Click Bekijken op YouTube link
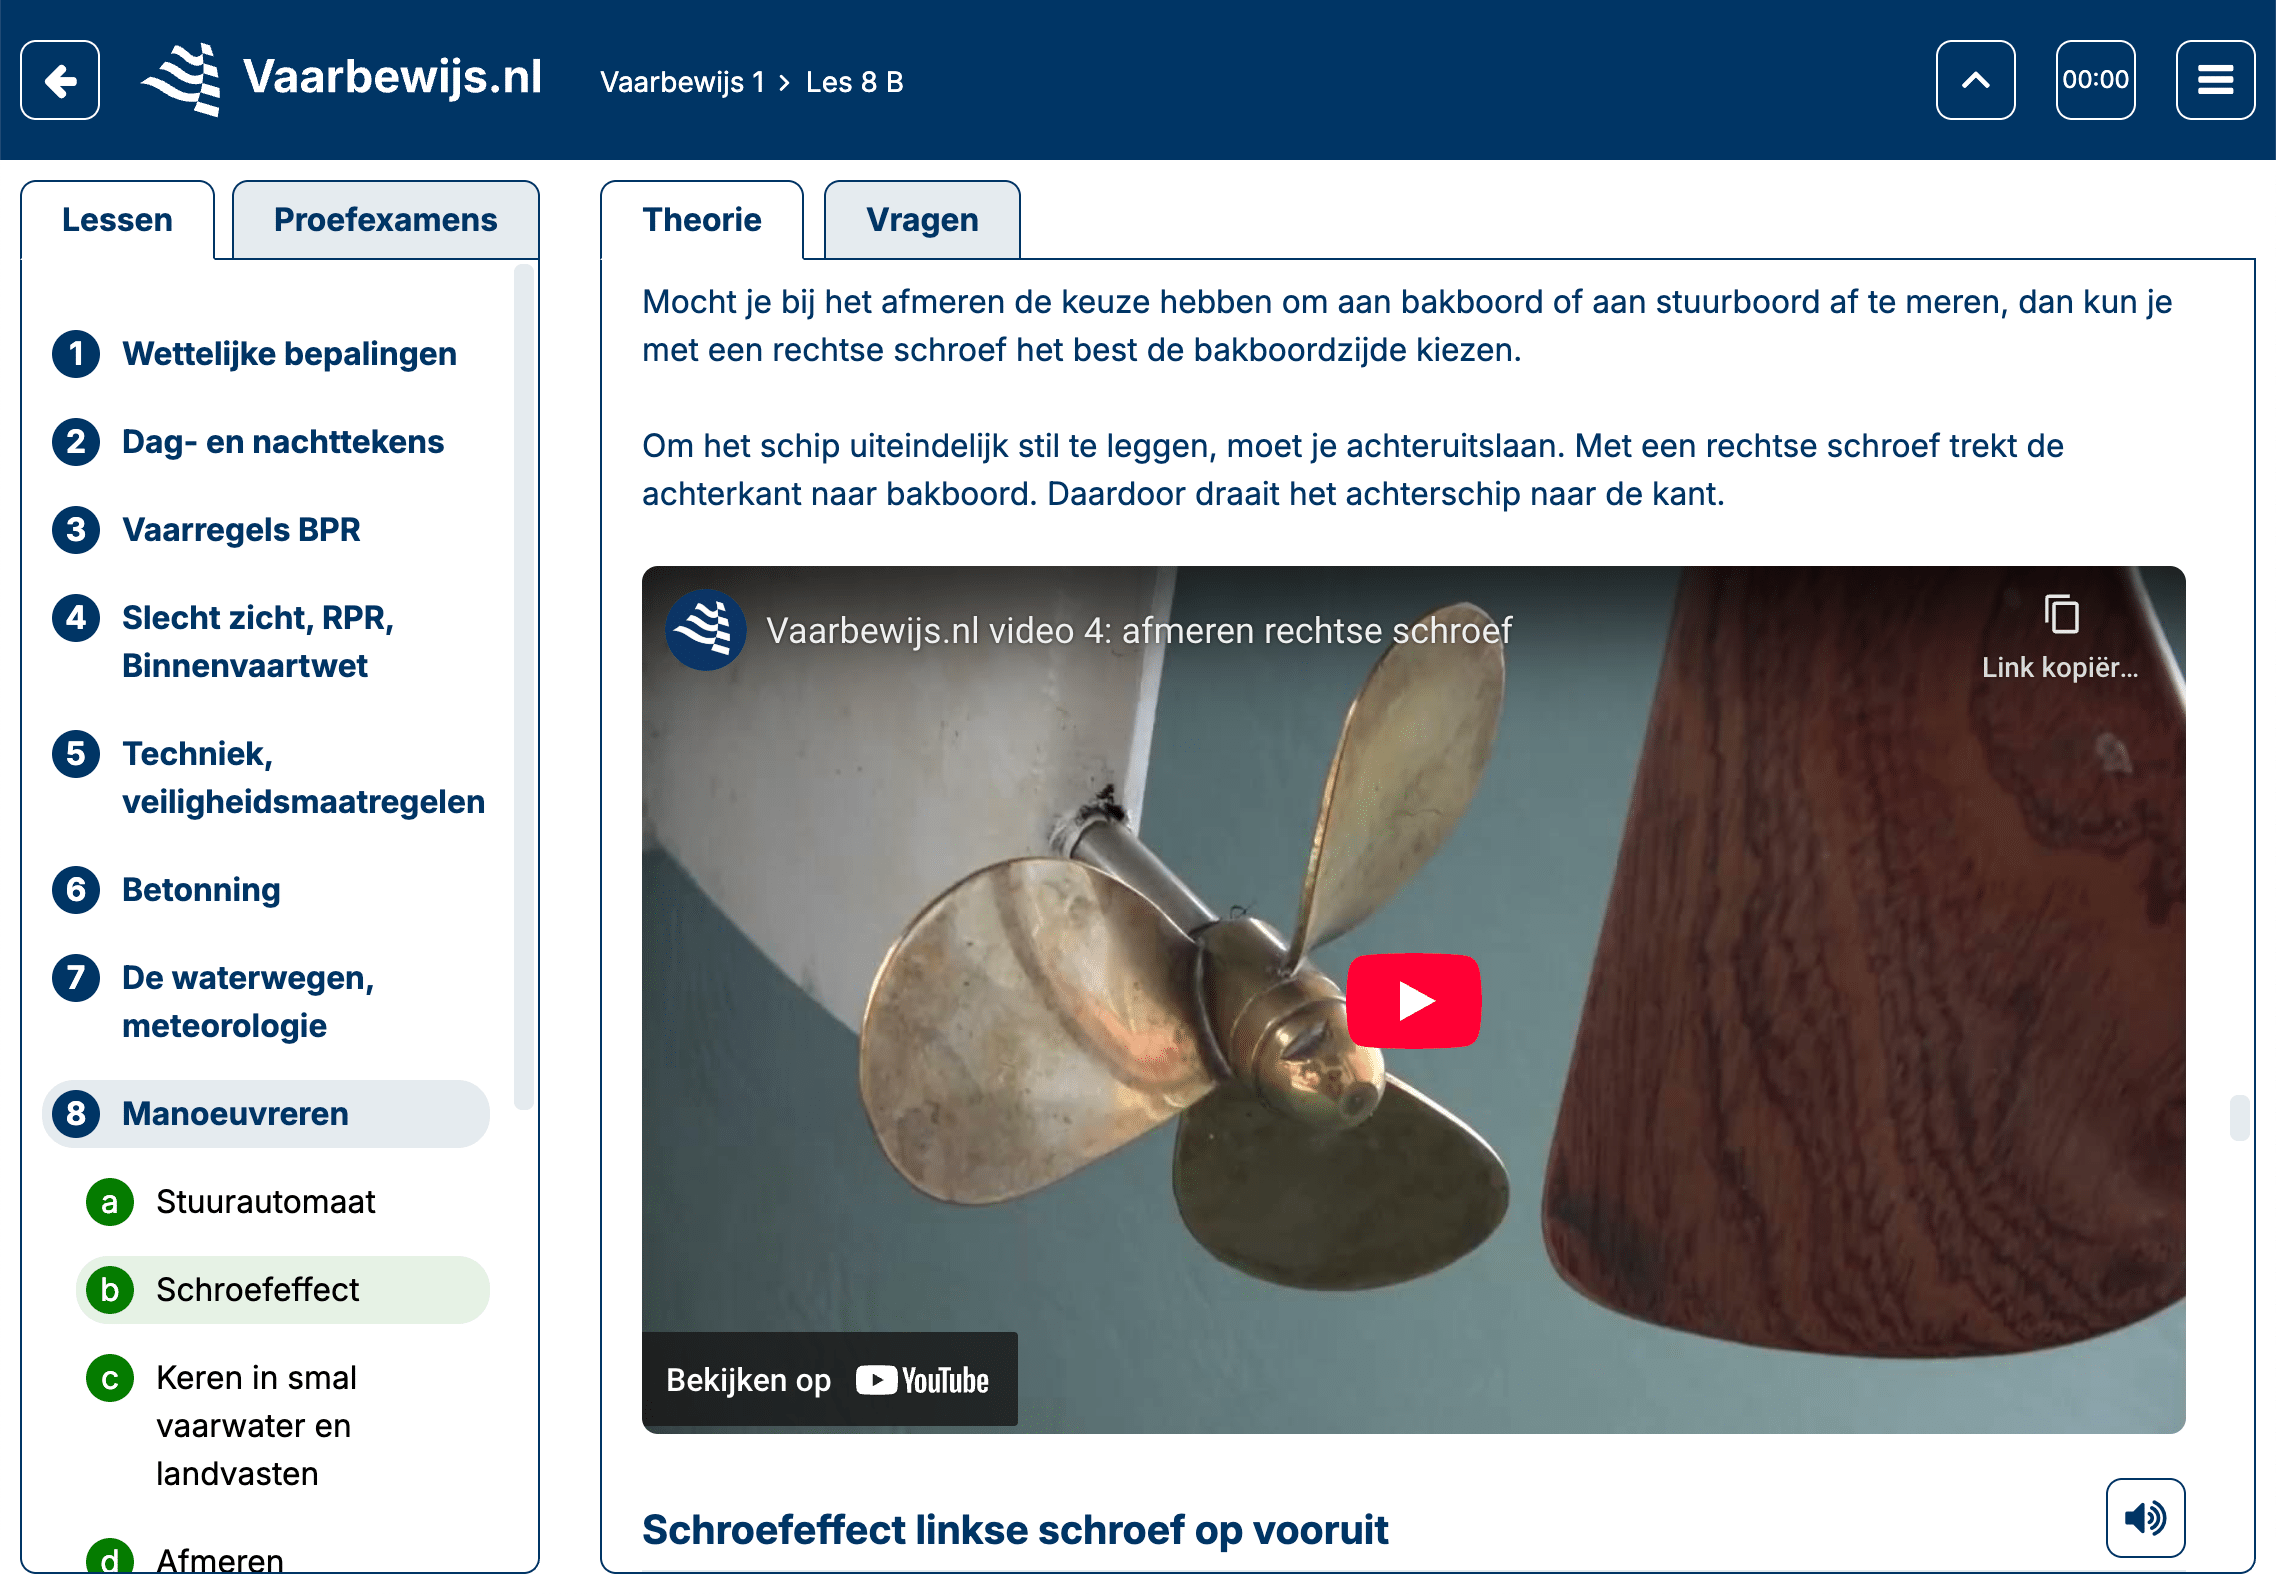Screen dimensions: 2276x1594 (x=829, y=1380)
